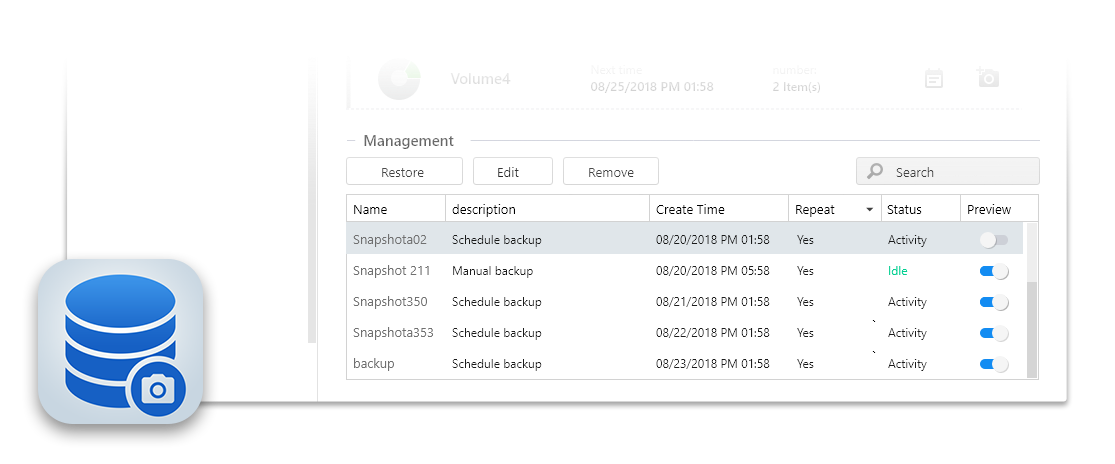Sort by the Name column header
1115x464 pixels.
pyautogui.click(x=370, y=209)
